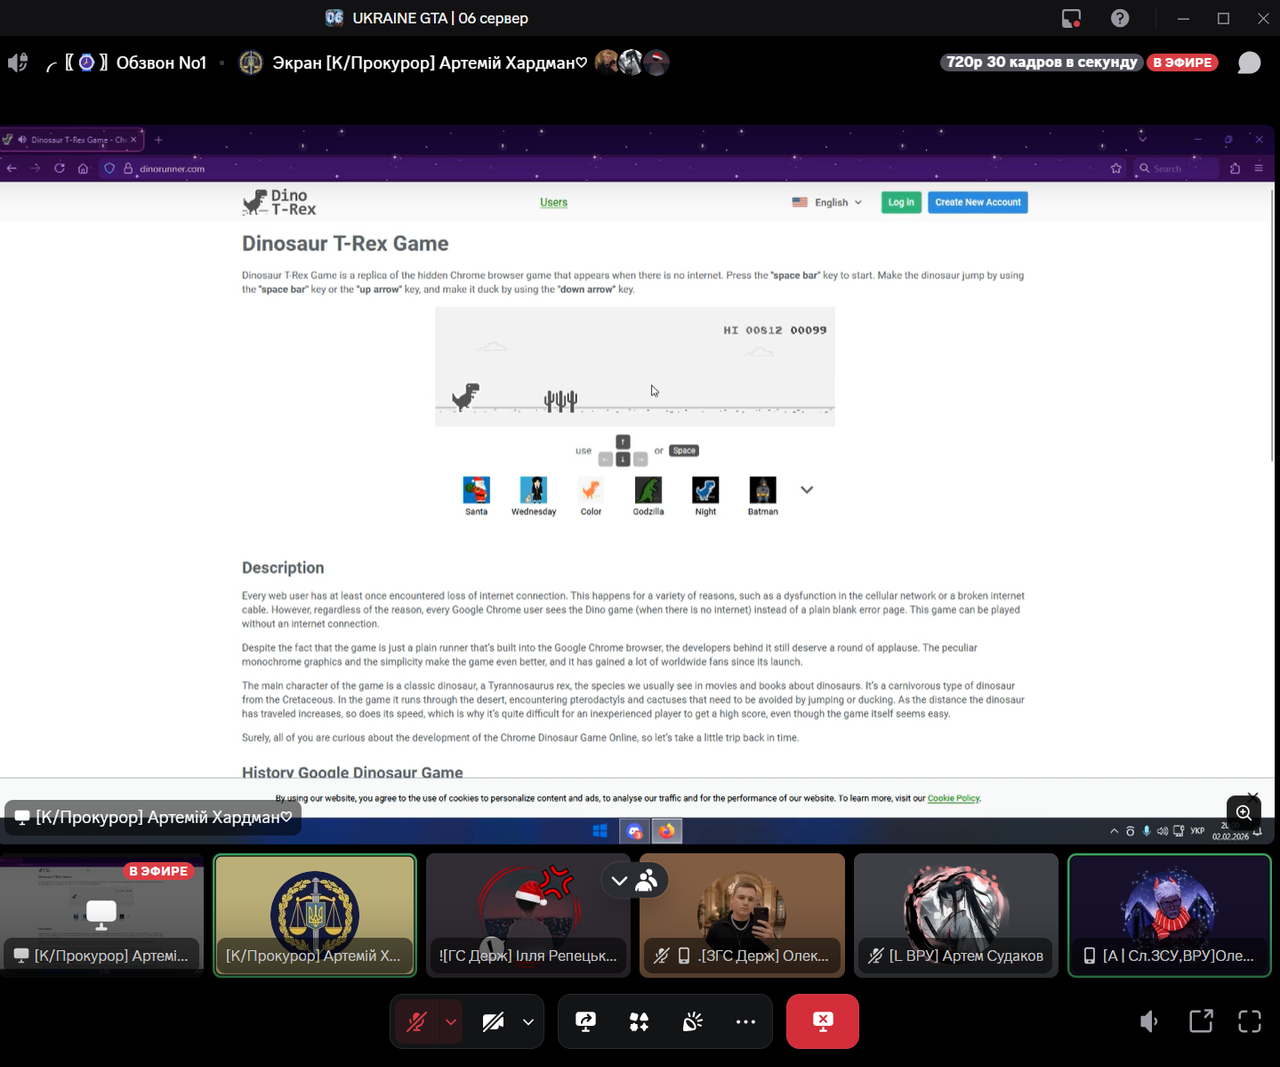
Task: Click the Windows Start button in shared taskbar
Action: coord(600,831)
